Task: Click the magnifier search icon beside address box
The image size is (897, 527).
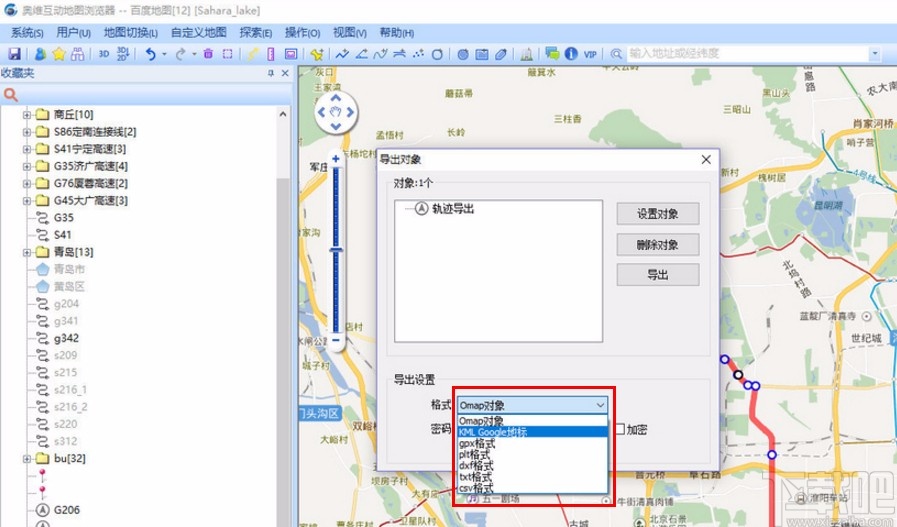Action: [616, 54]
